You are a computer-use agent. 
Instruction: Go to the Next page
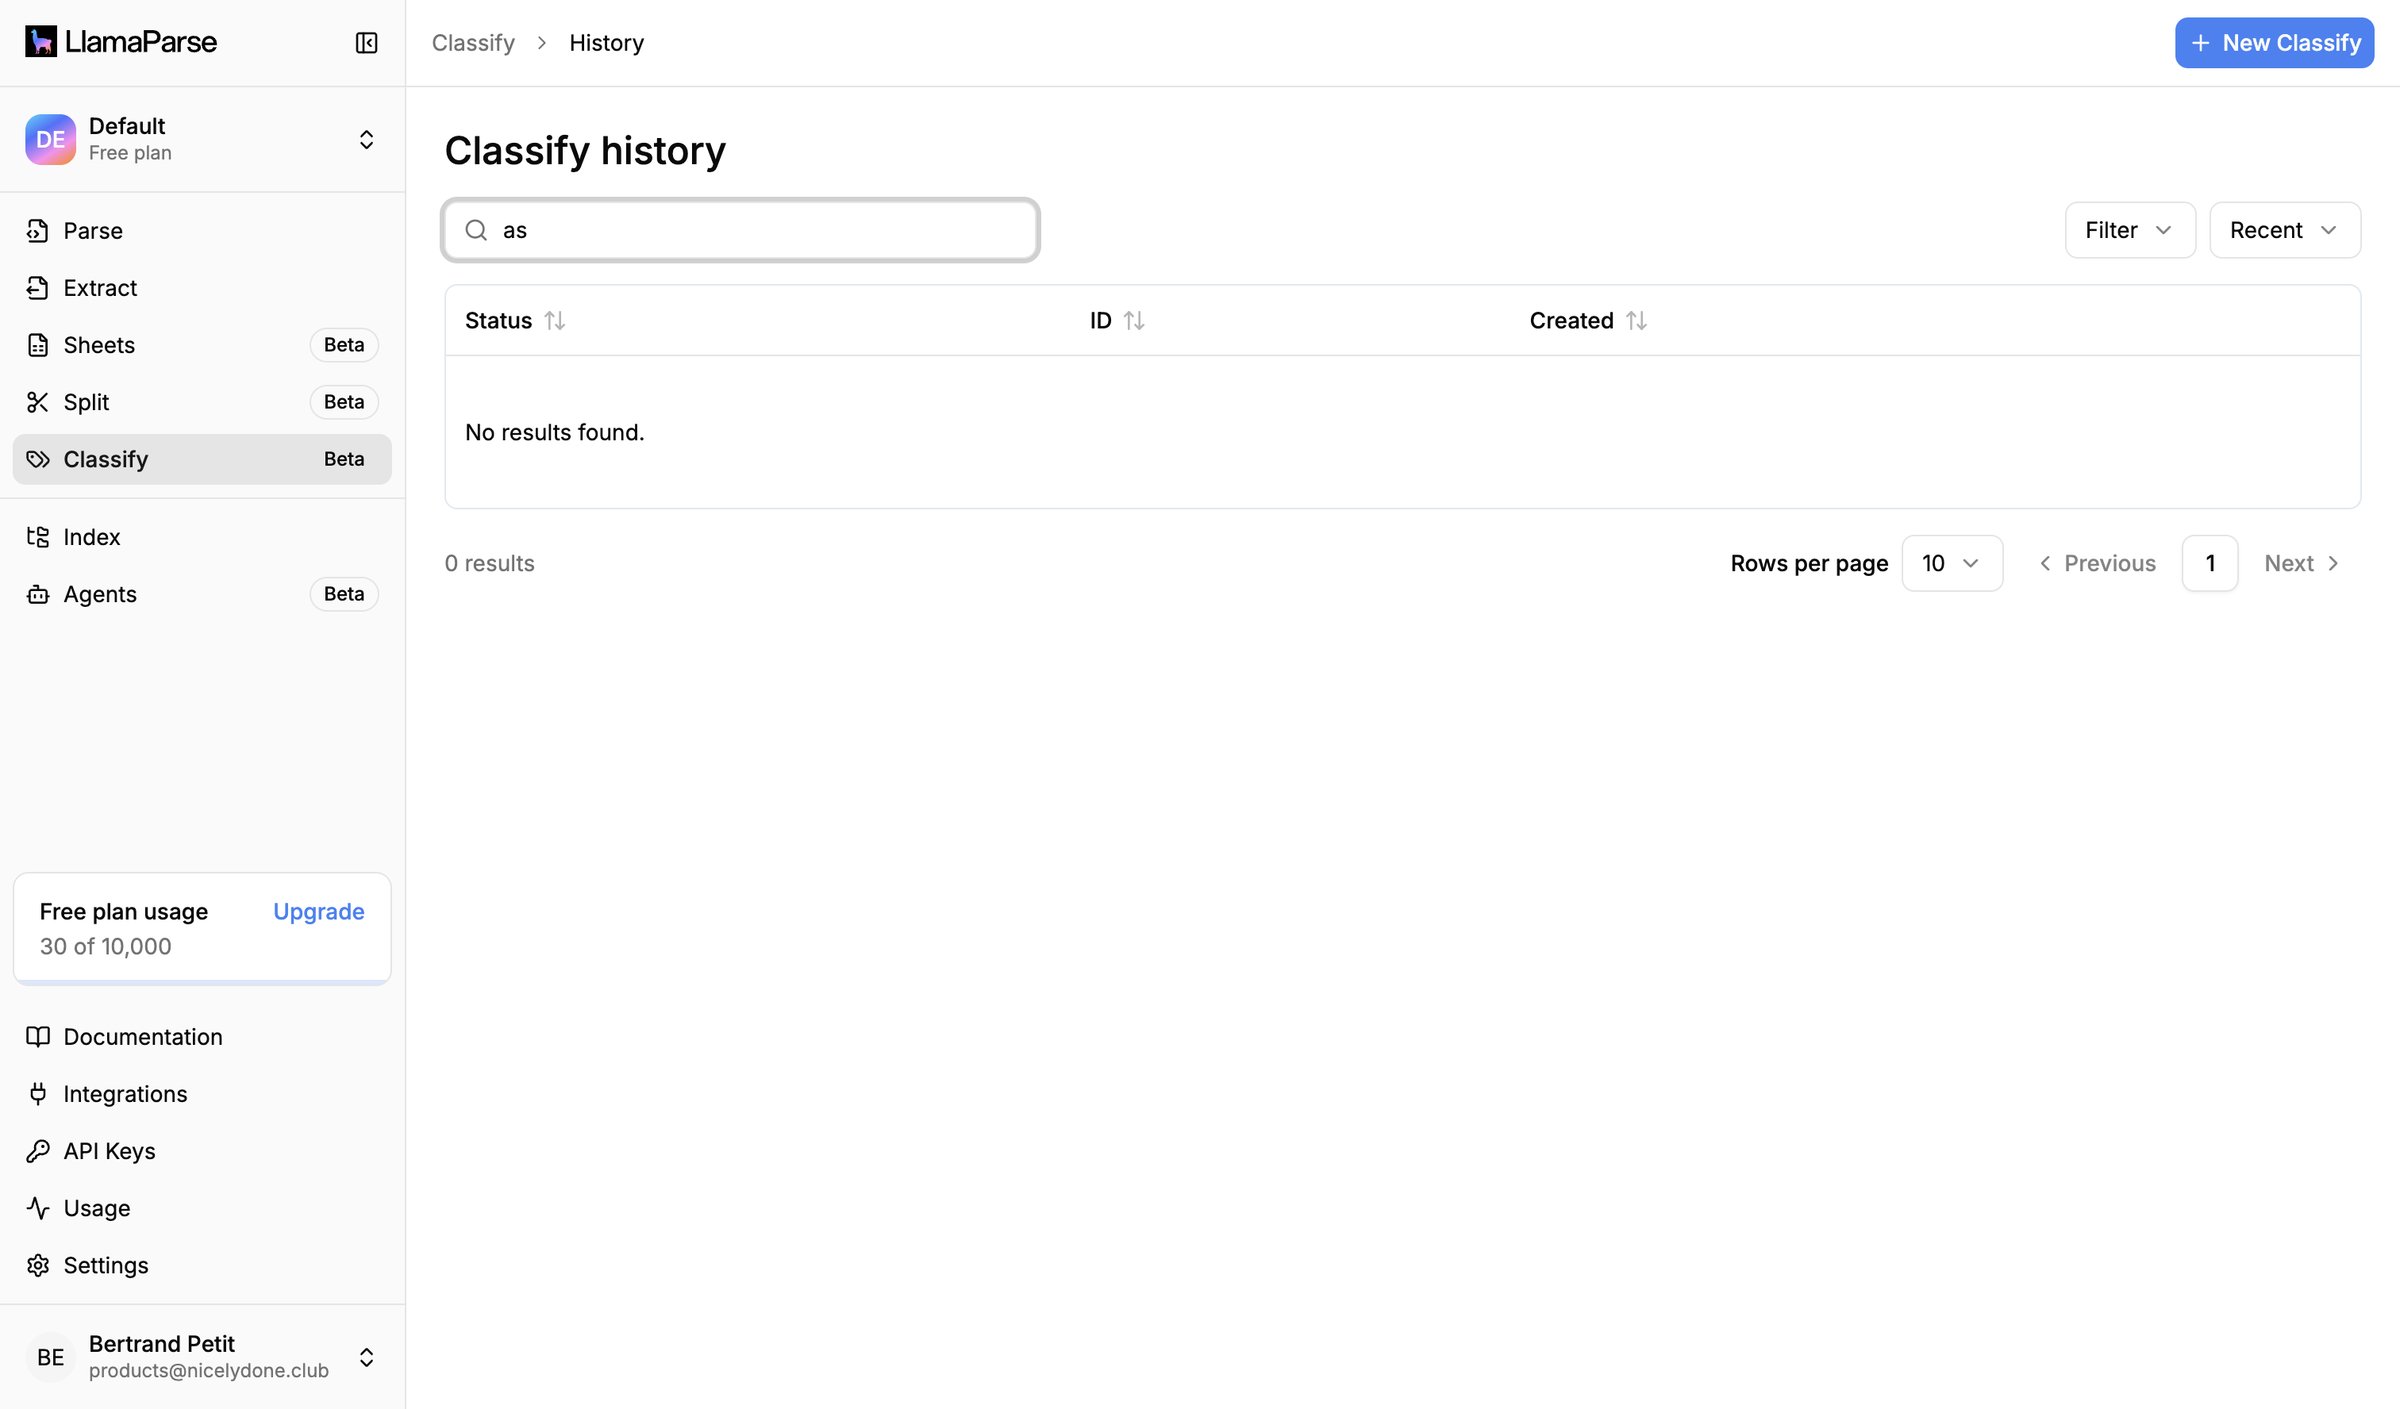pyautogui.click(x=2302, y=563)
